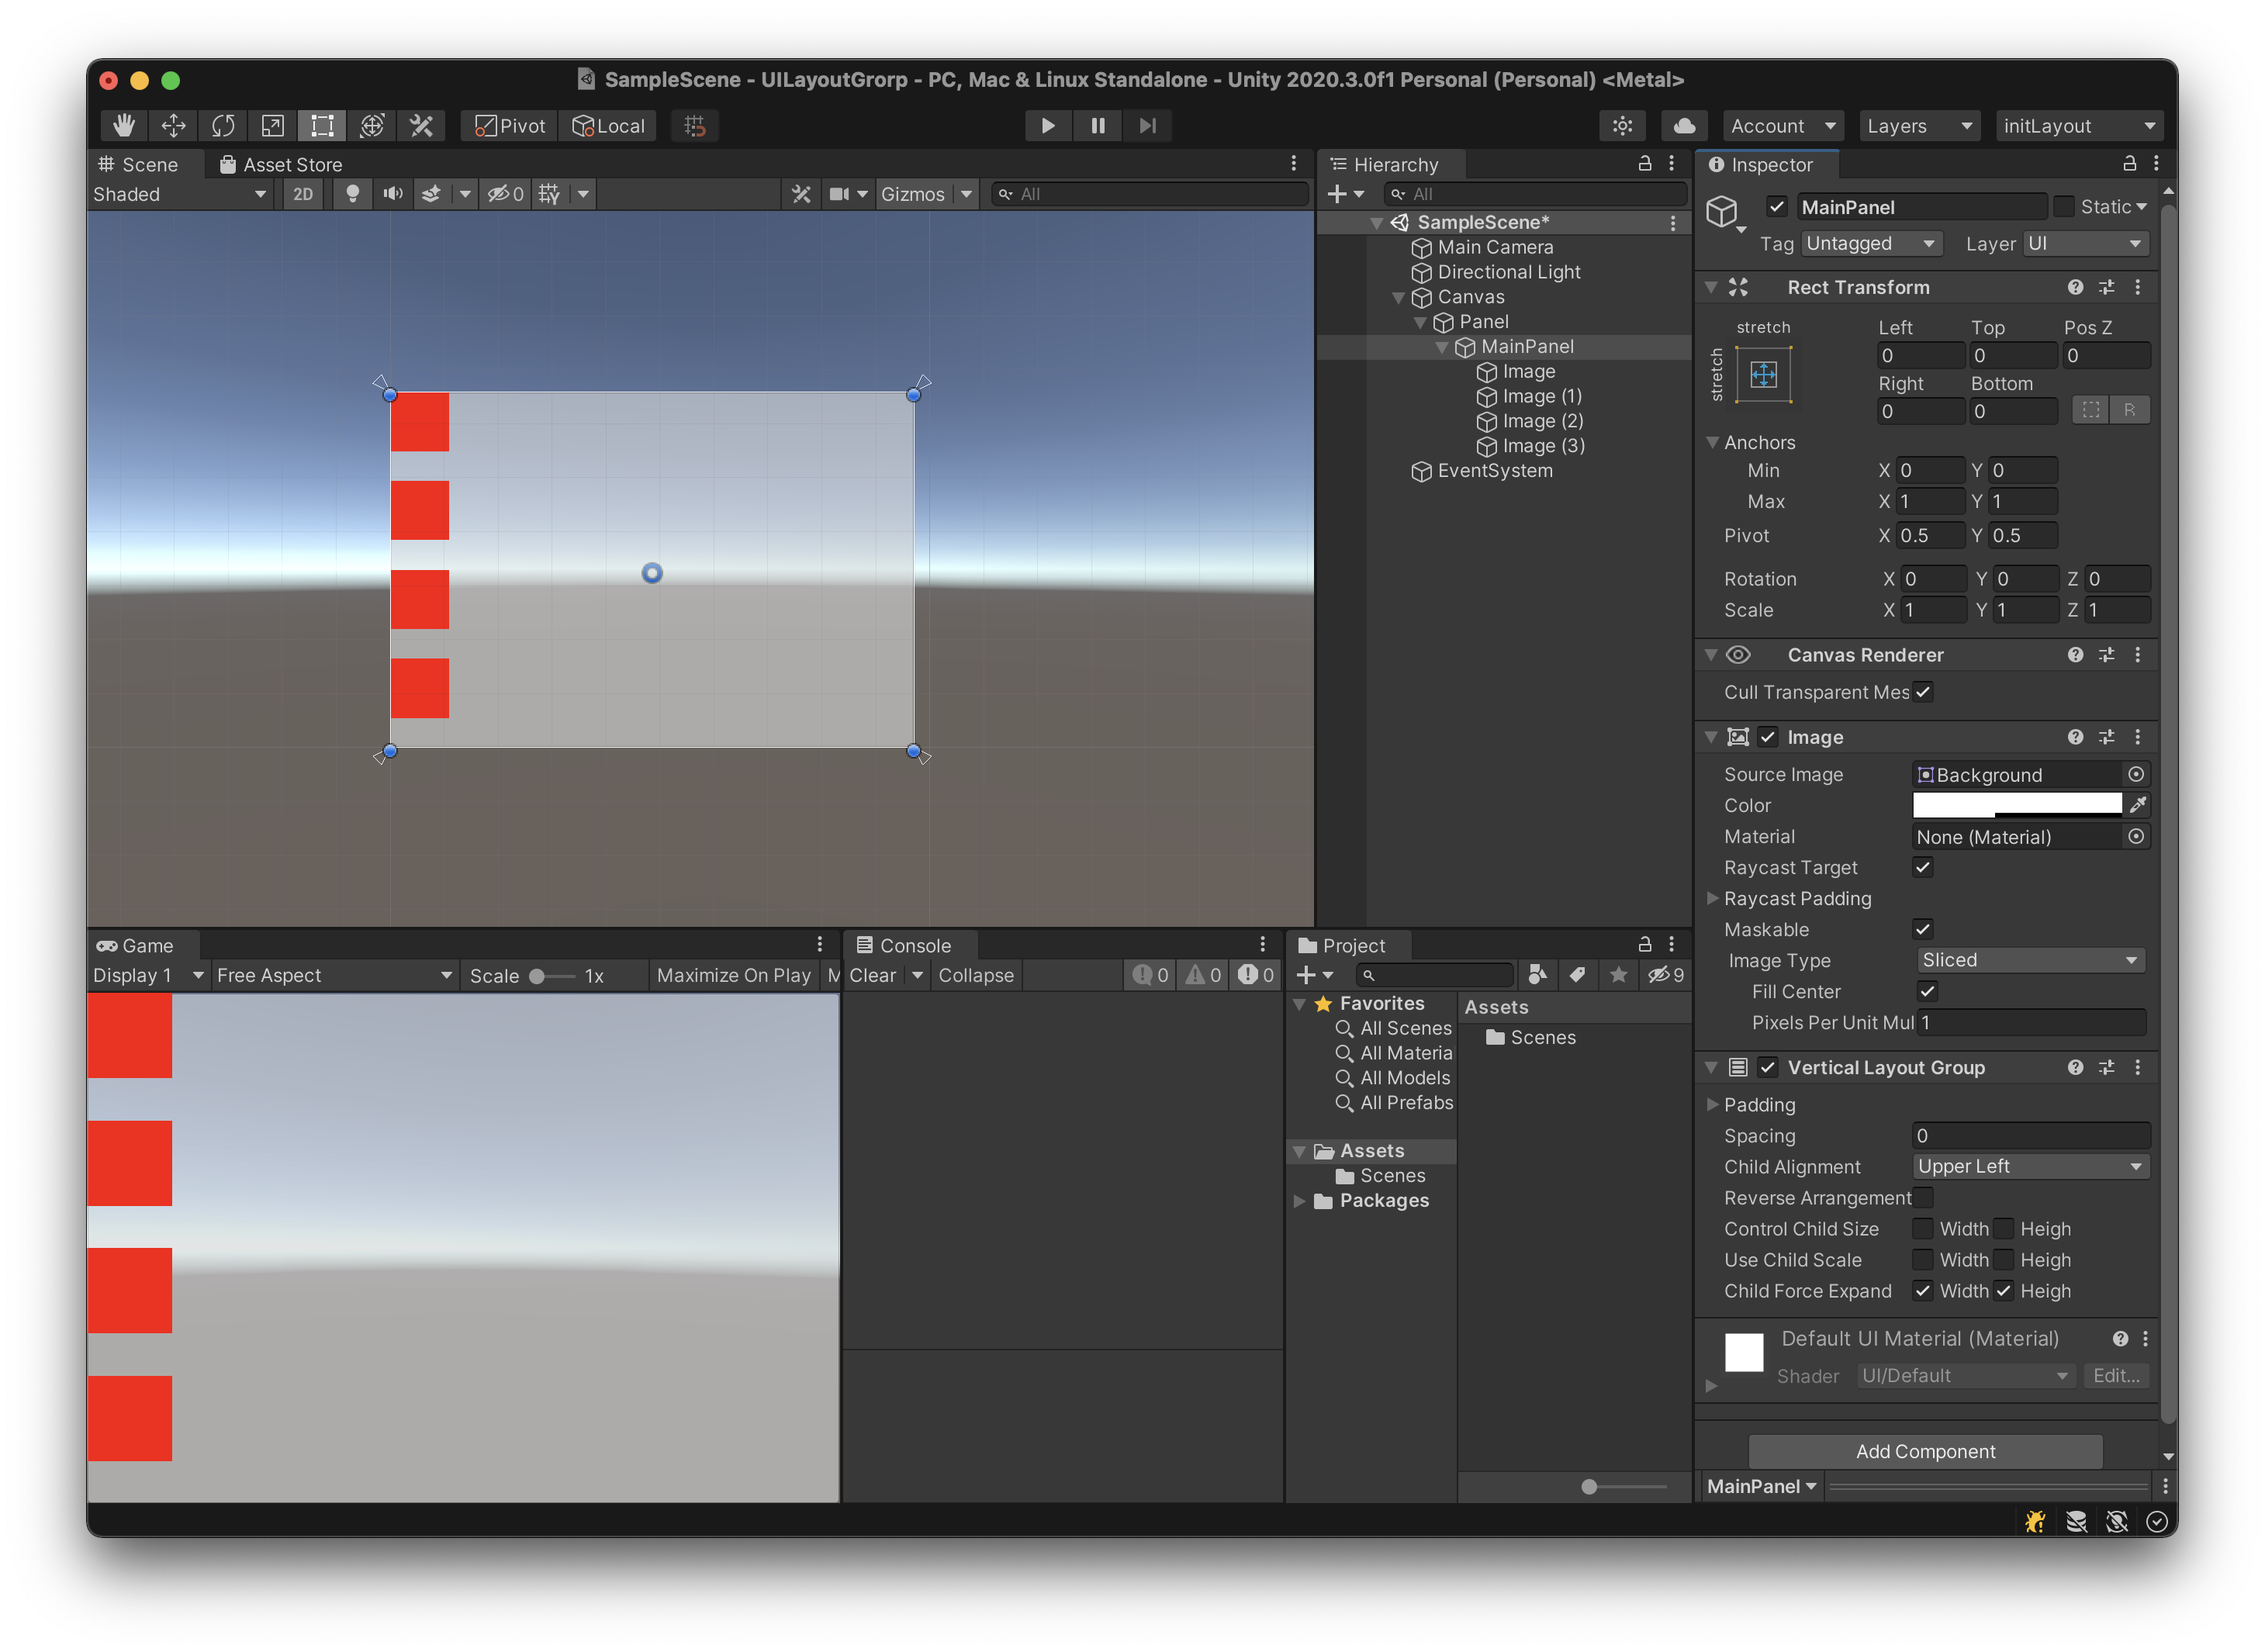Click Clear in the Console toolbar
2265x1652 pixels.
[x=872, y=975]
